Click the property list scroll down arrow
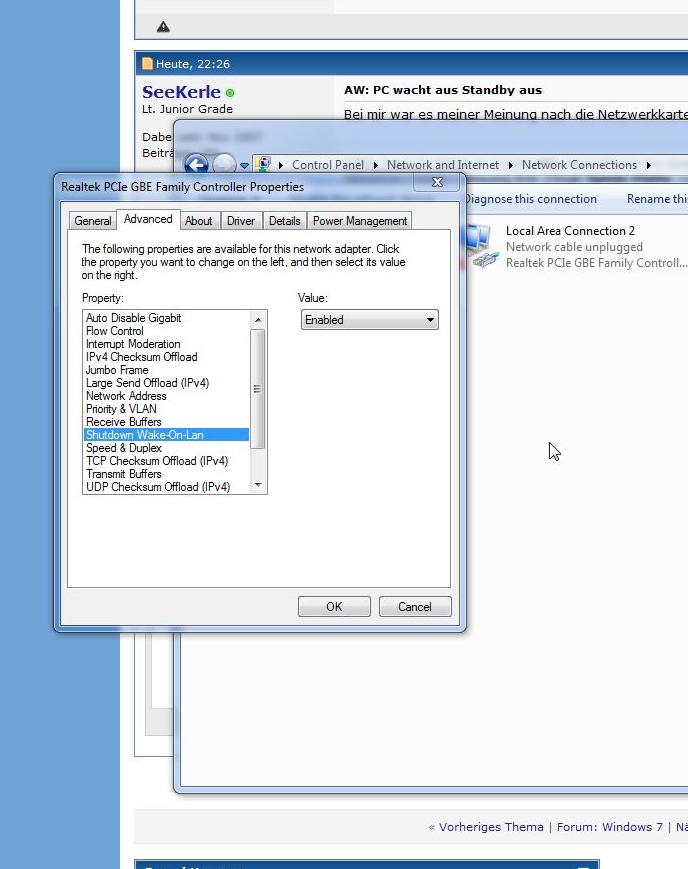Screen dimensions: 688x869 pos(258,485)
